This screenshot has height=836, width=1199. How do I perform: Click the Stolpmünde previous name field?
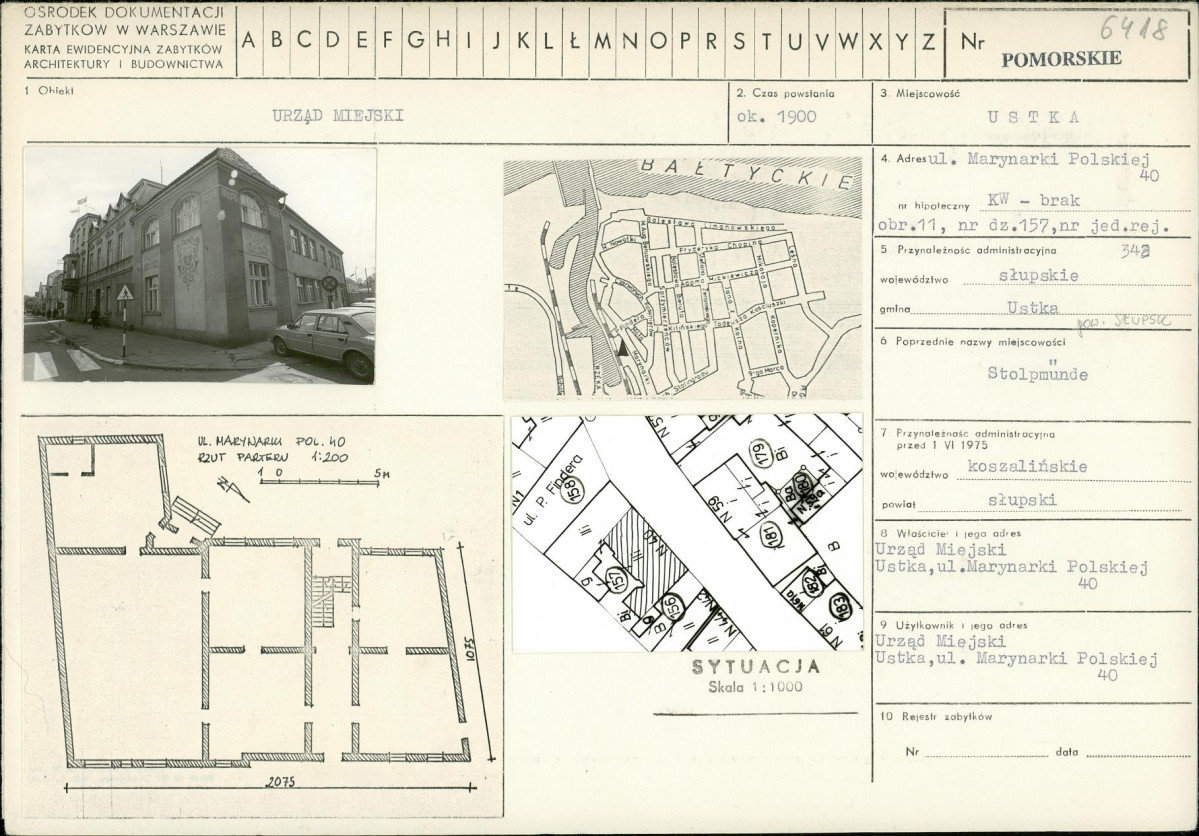click(x=1037, y=374)
